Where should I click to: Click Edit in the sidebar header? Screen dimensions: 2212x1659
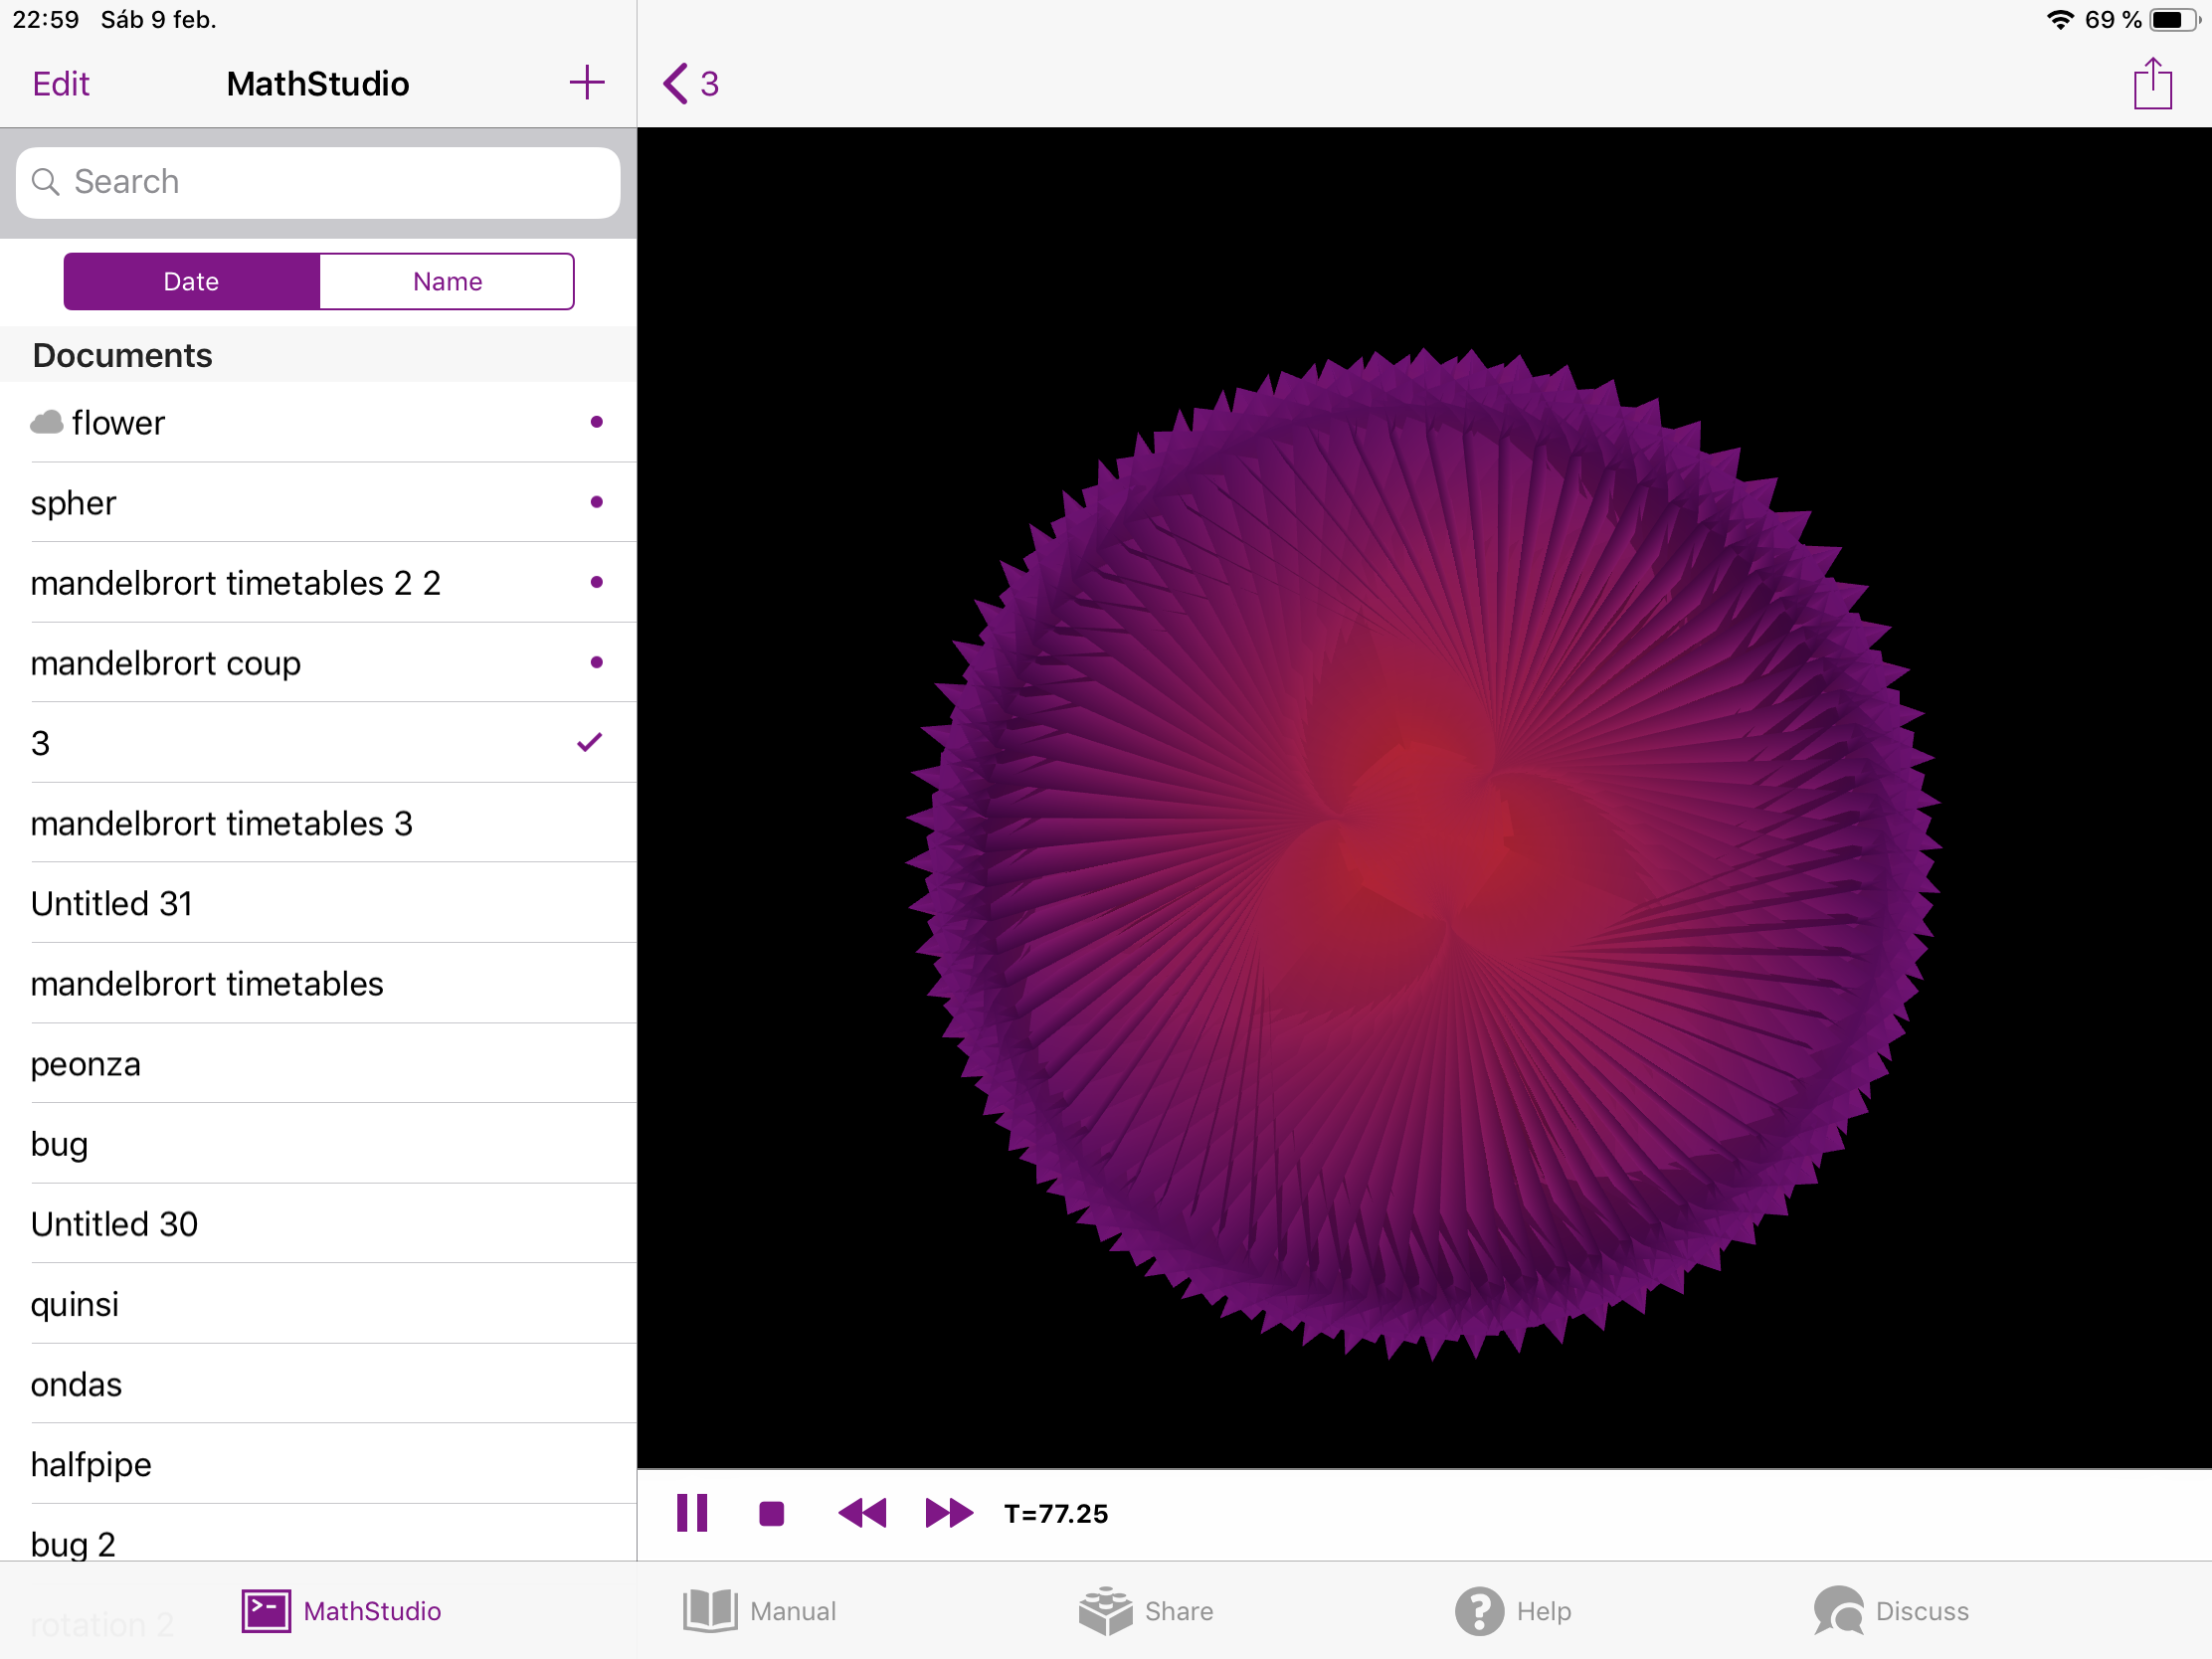point(61,84)
